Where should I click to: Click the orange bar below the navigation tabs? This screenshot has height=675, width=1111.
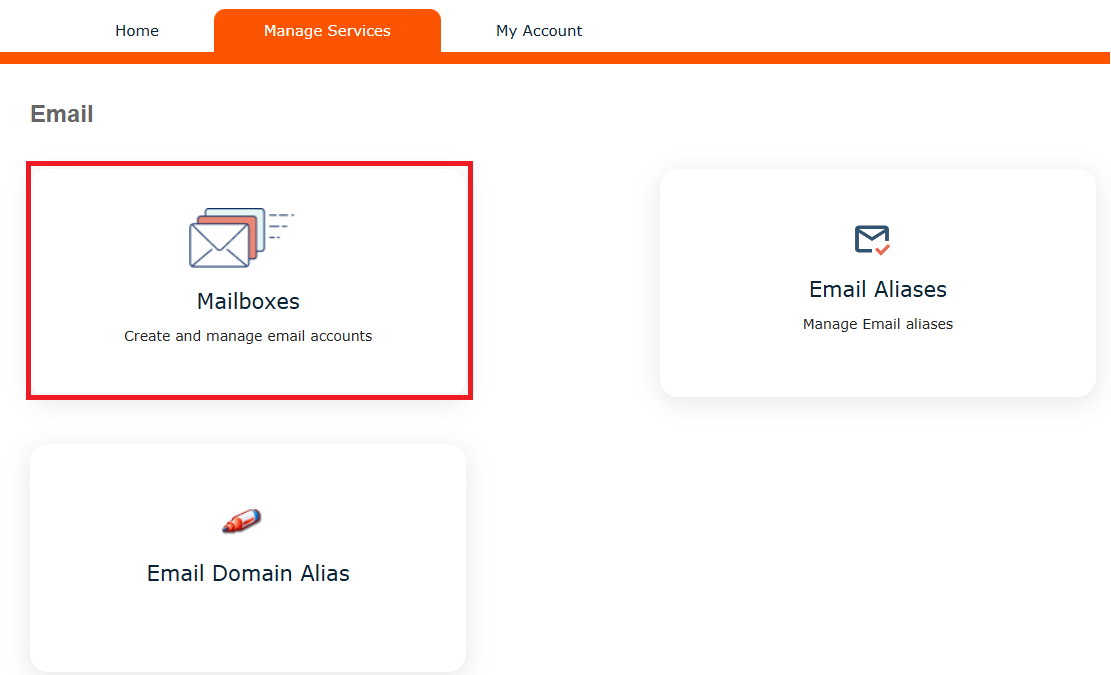coord(800,58)
